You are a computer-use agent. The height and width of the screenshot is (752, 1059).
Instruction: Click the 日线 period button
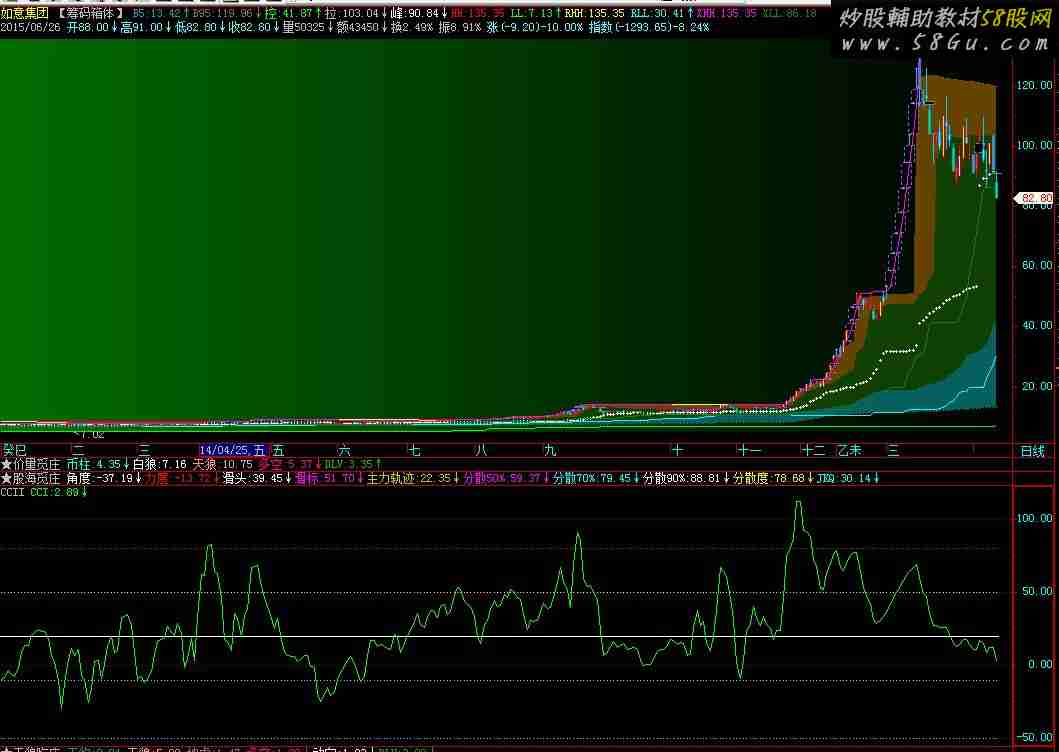(x=1033, y=451)
